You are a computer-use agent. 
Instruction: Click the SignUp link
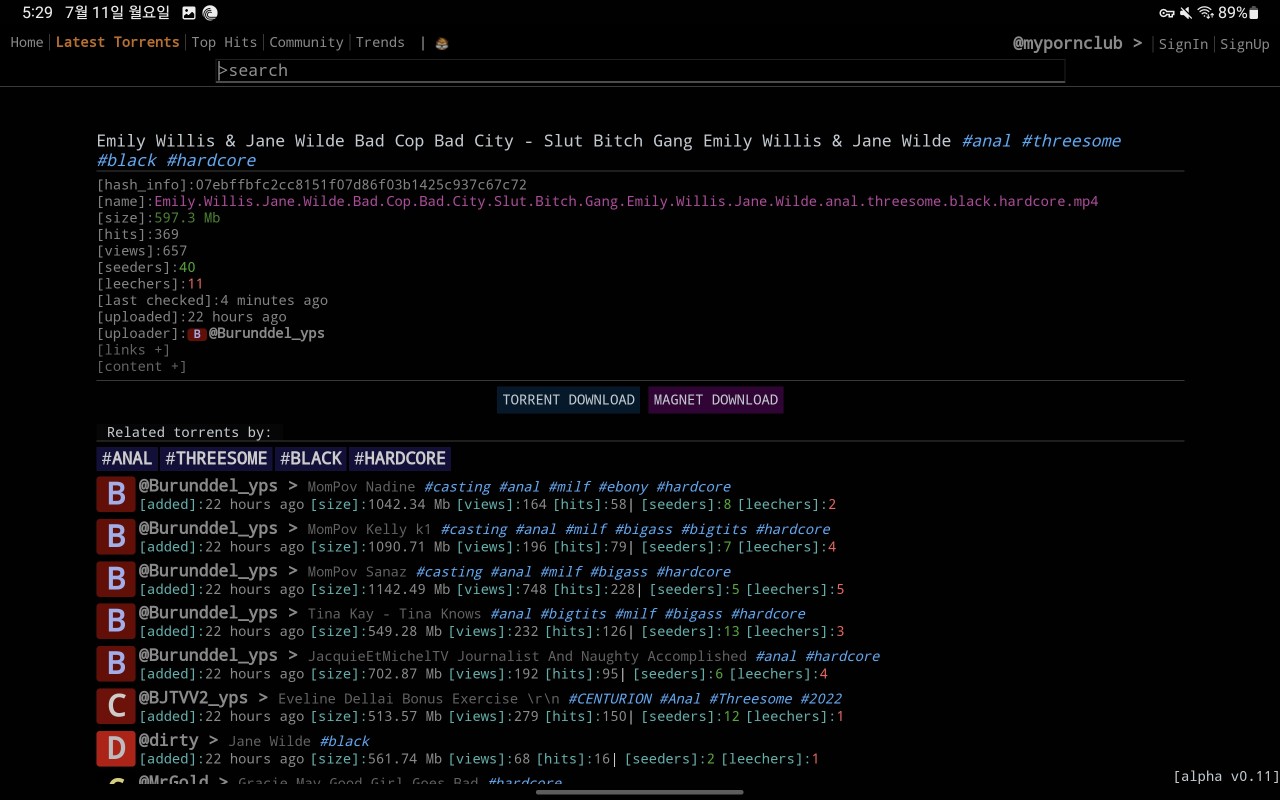point(1244,44)
